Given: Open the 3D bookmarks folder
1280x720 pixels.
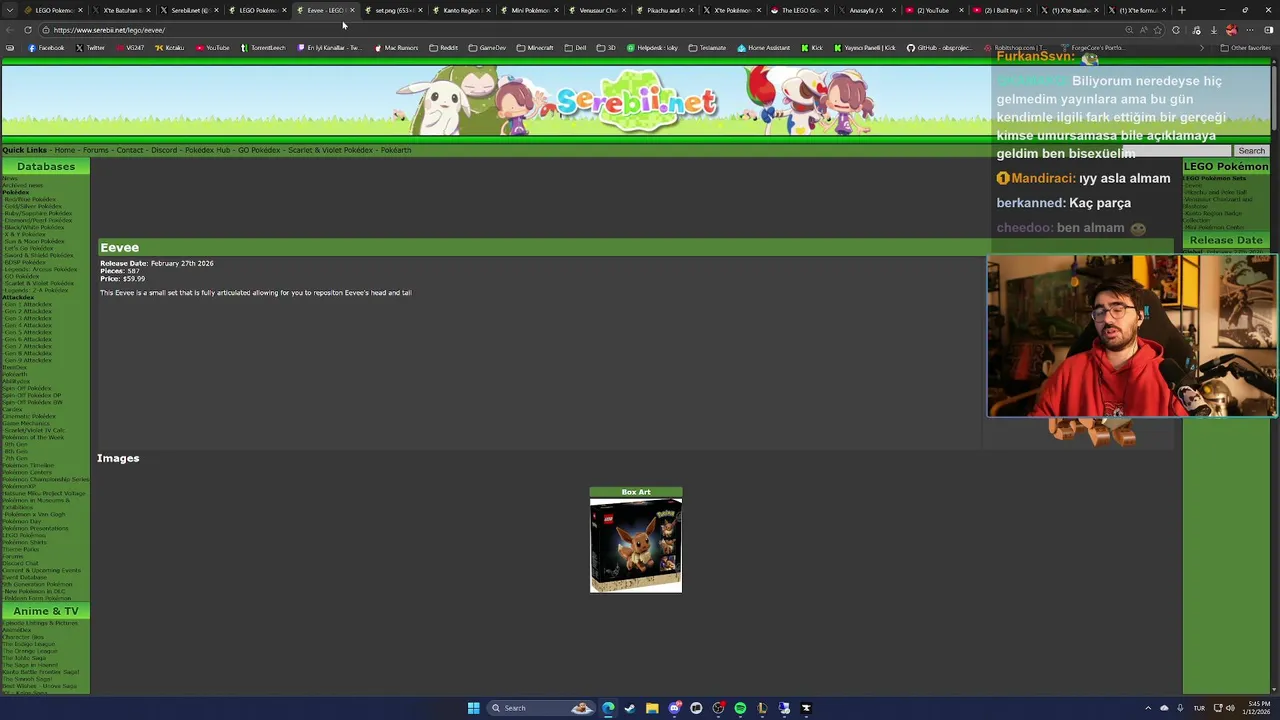Looking at the screenshot, I should (607, 48).
